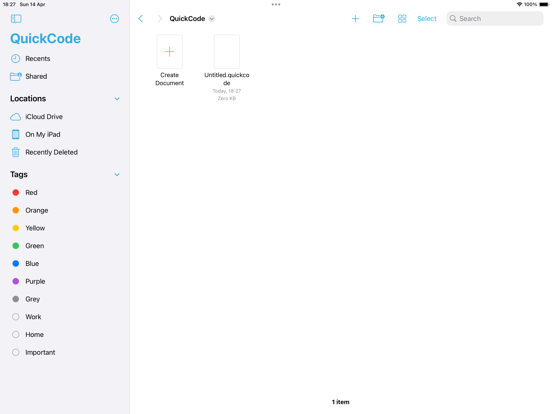Change view with the grid icon
Image resolution: width=552 pixels, height=414 pixels.
click(x=402, y=19)
